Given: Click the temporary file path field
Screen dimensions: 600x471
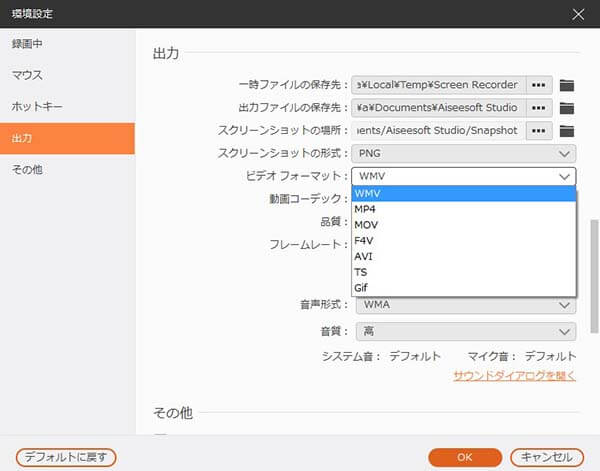Looking at the screenshot, I should click(439, 85).
